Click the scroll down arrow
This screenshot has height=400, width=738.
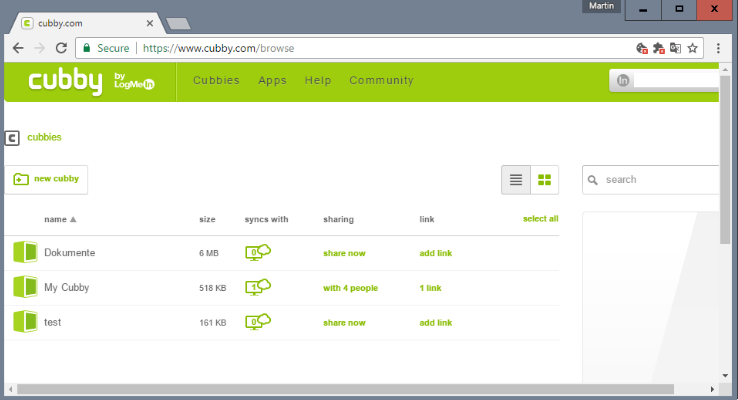coord(725,376)
